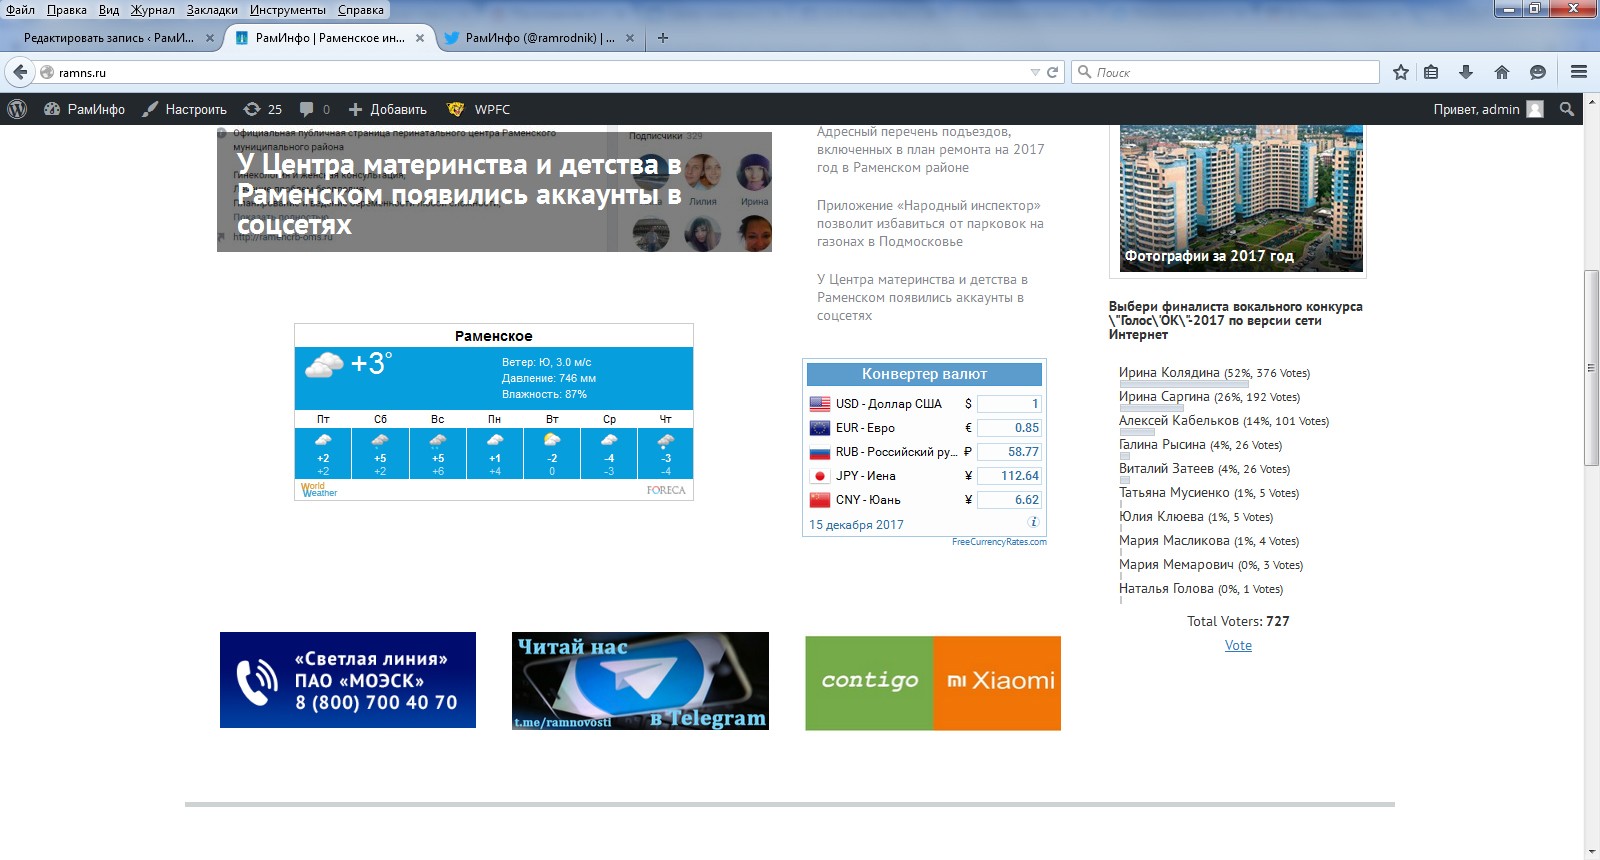
Task: Click the contigo Xiaomi banner
Action: coord(933,683)
